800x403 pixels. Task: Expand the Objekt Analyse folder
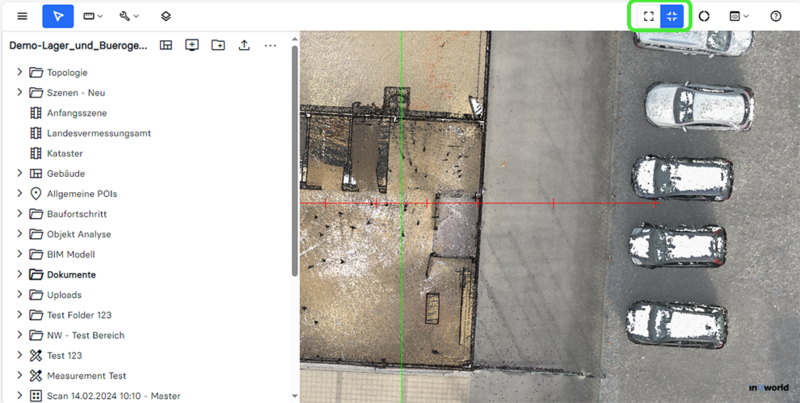19,234
